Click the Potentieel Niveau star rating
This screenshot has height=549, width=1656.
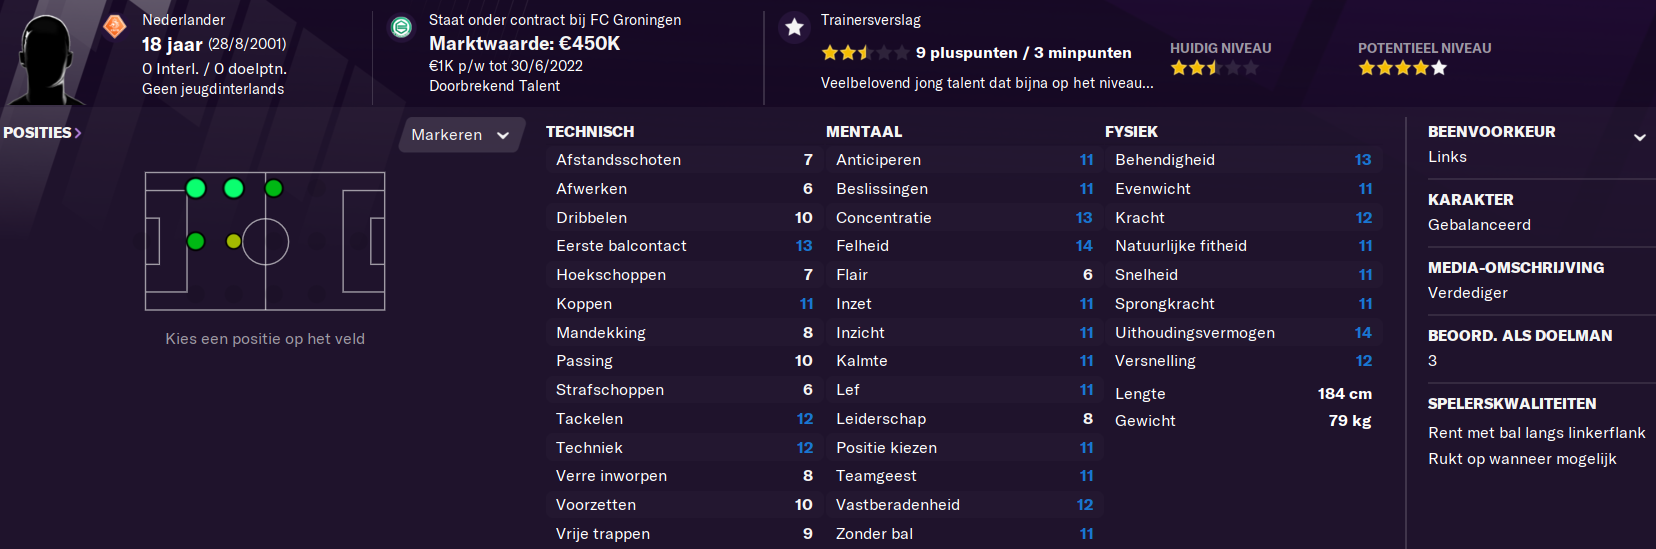pyautogui.click(x=1402, y=68)
